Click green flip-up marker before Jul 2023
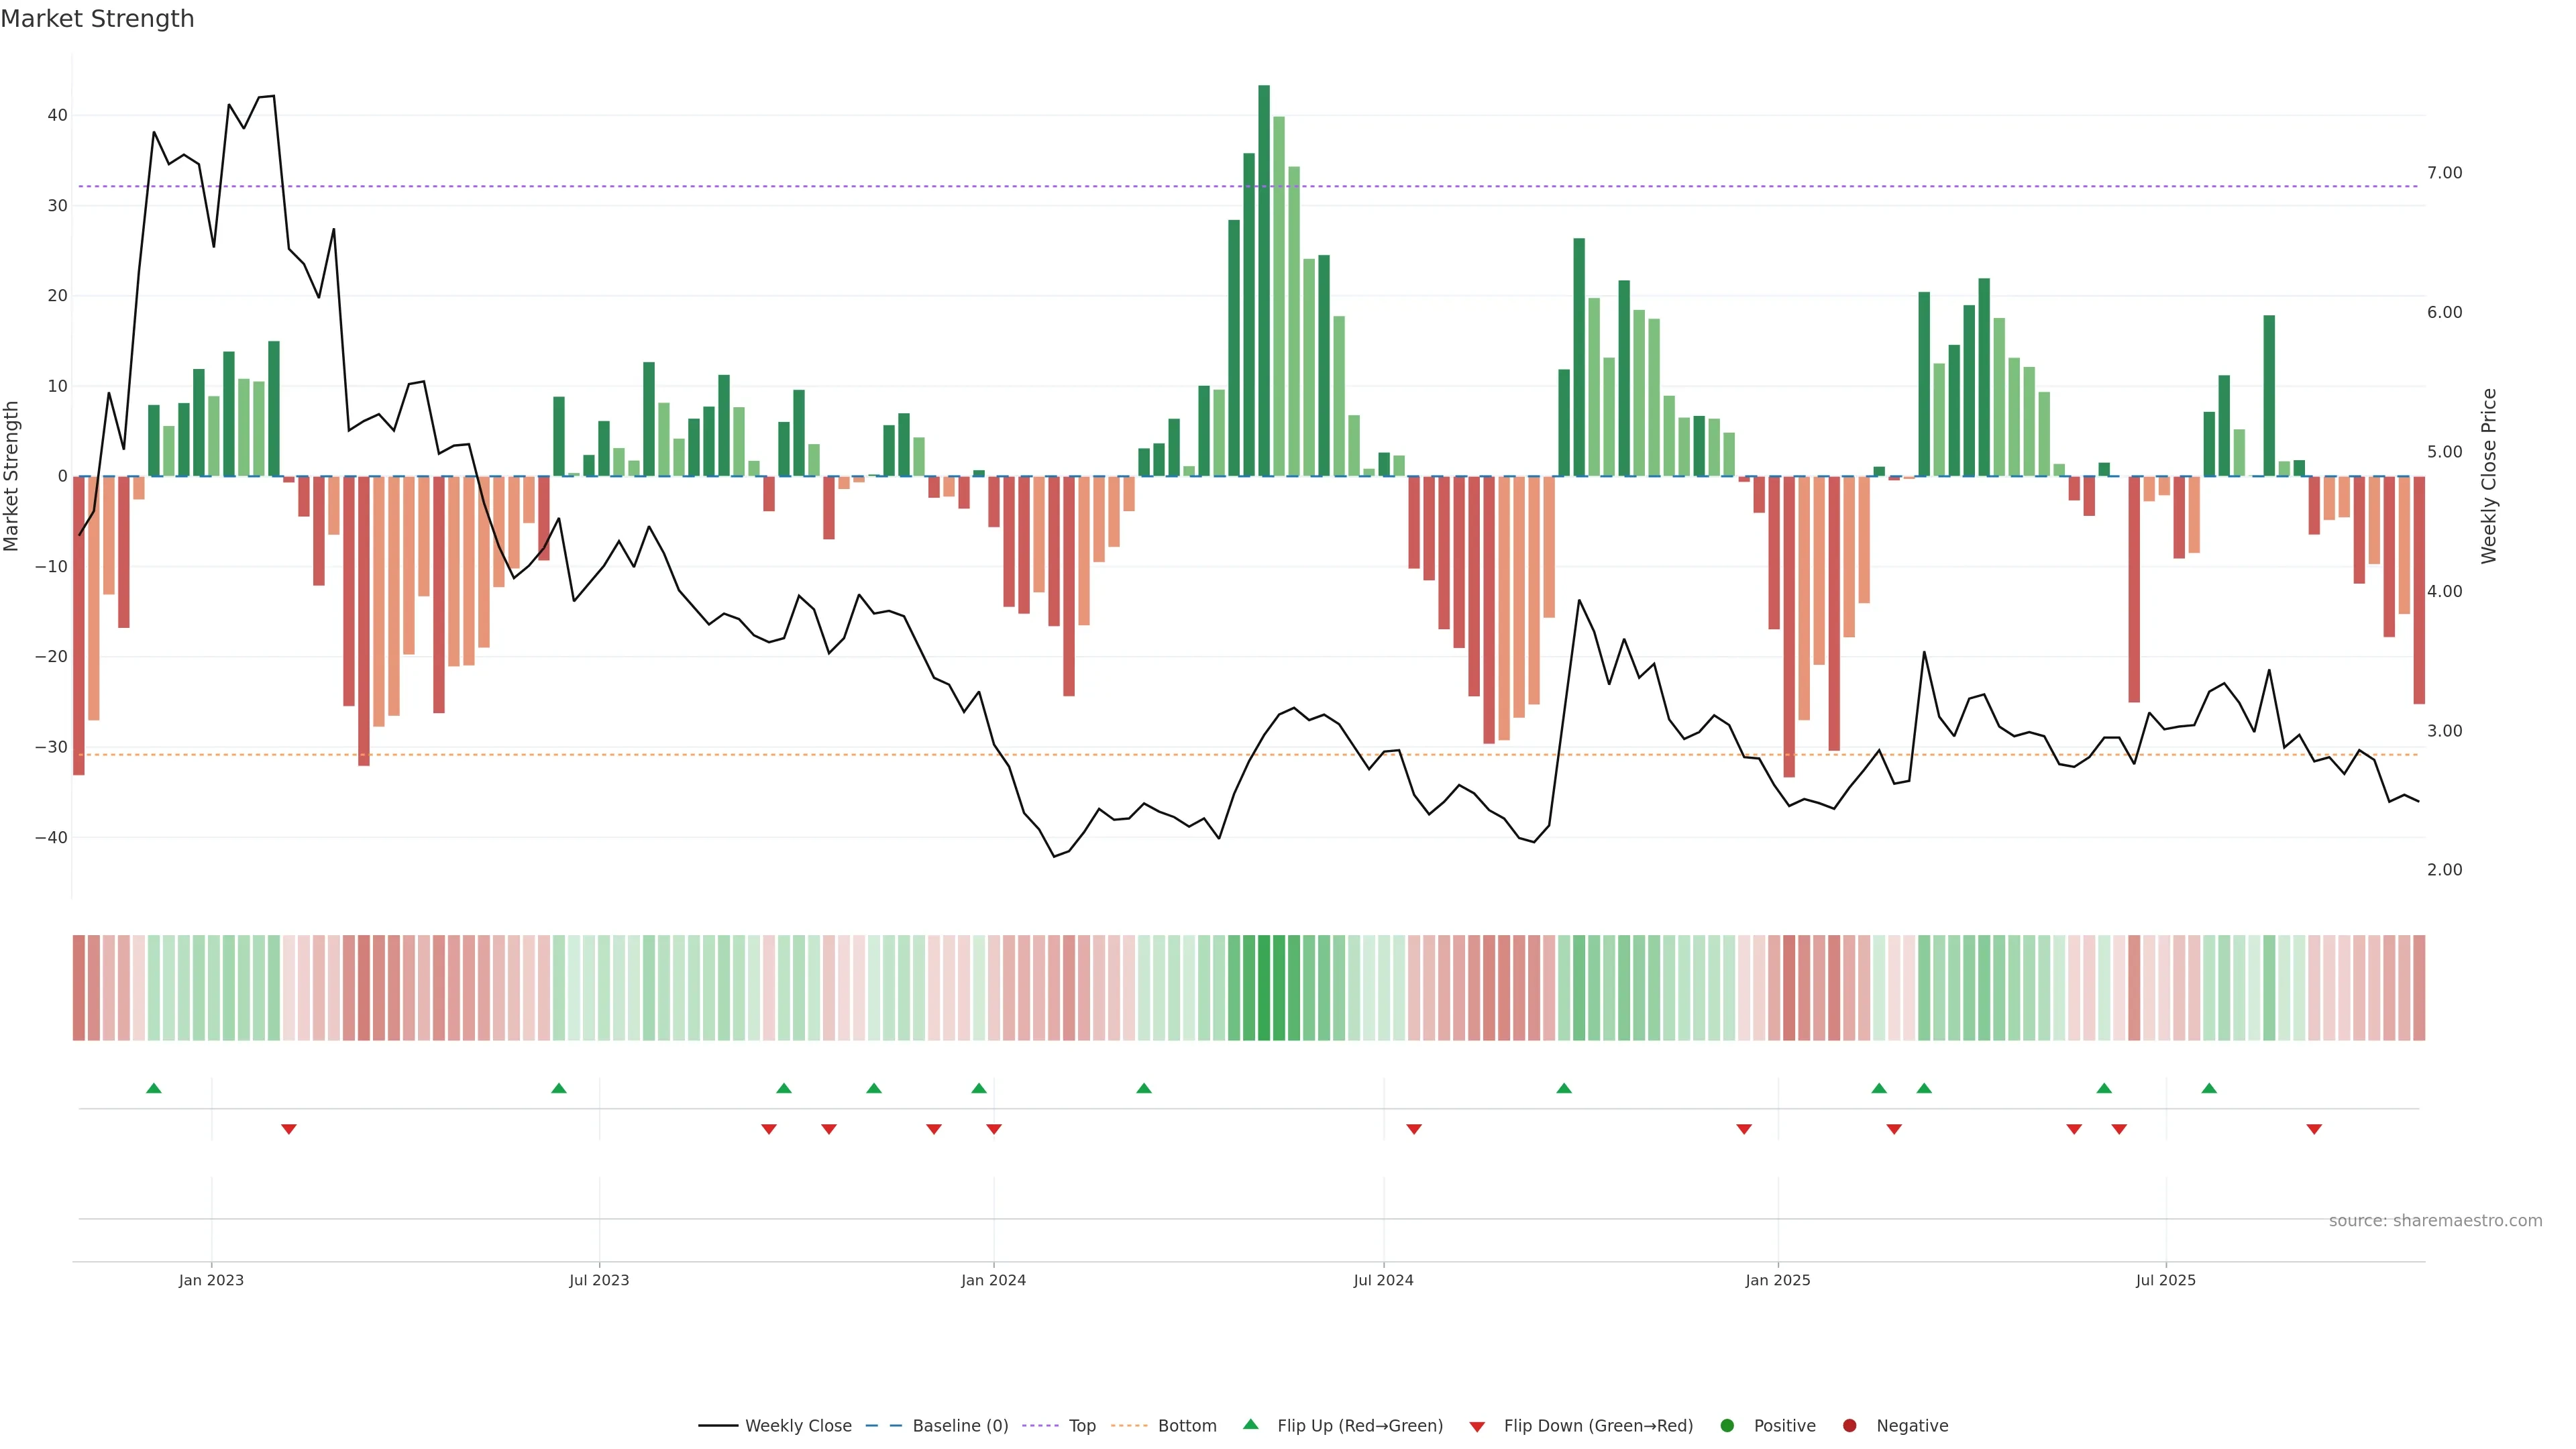The height and width of the screenshot is (1449, 2576). 559,1088
